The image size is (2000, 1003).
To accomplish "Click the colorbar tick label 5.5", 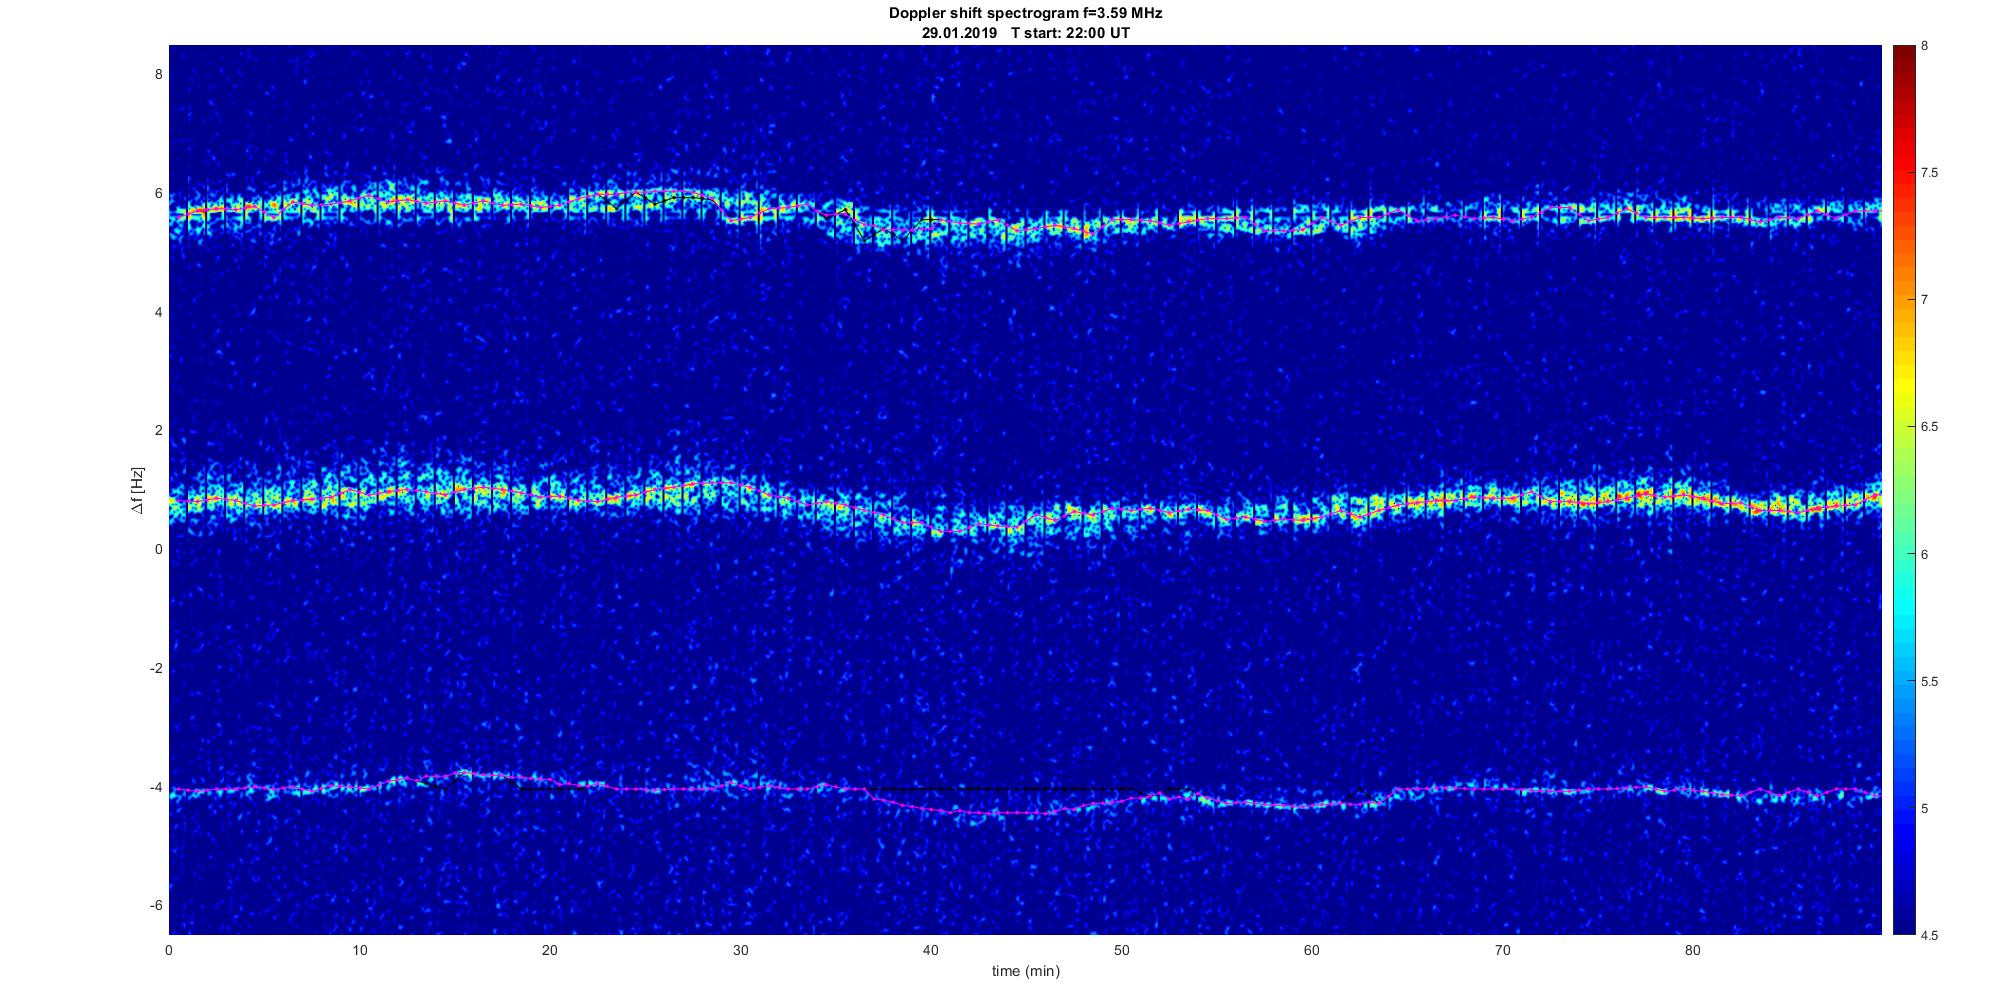I will click(x=1930, y=682).
